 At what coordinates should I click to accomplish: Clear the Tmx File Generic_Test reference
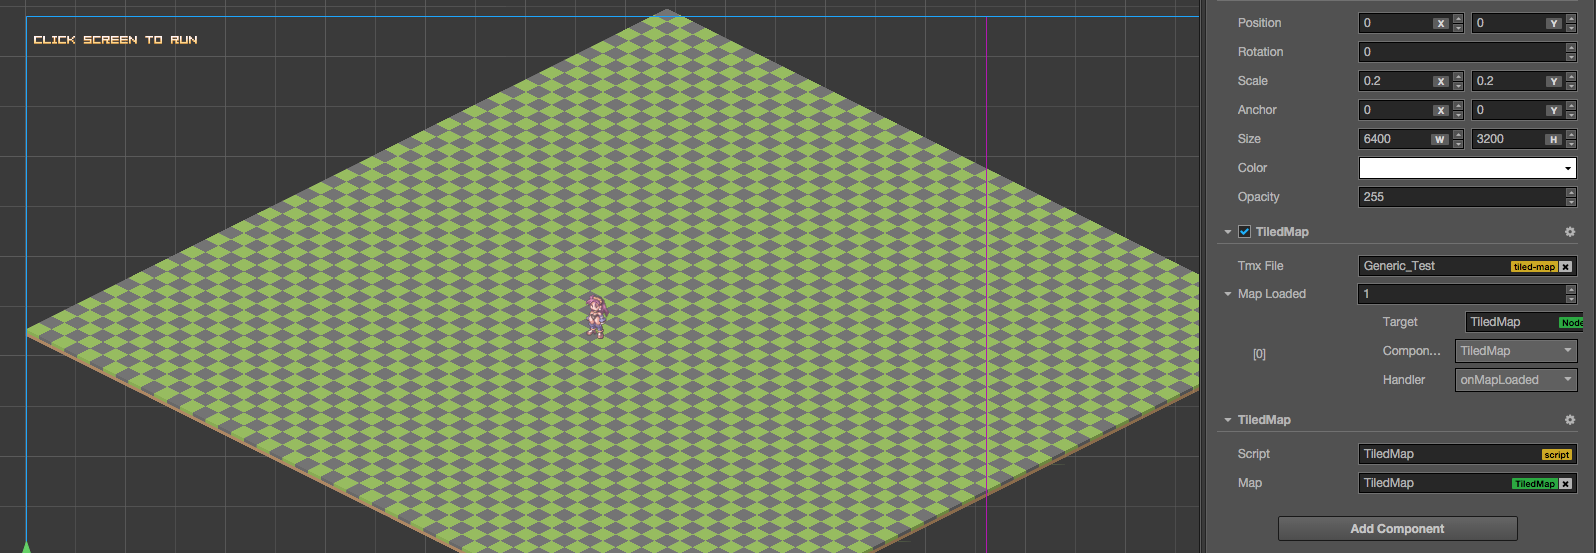pos(1566,267)
